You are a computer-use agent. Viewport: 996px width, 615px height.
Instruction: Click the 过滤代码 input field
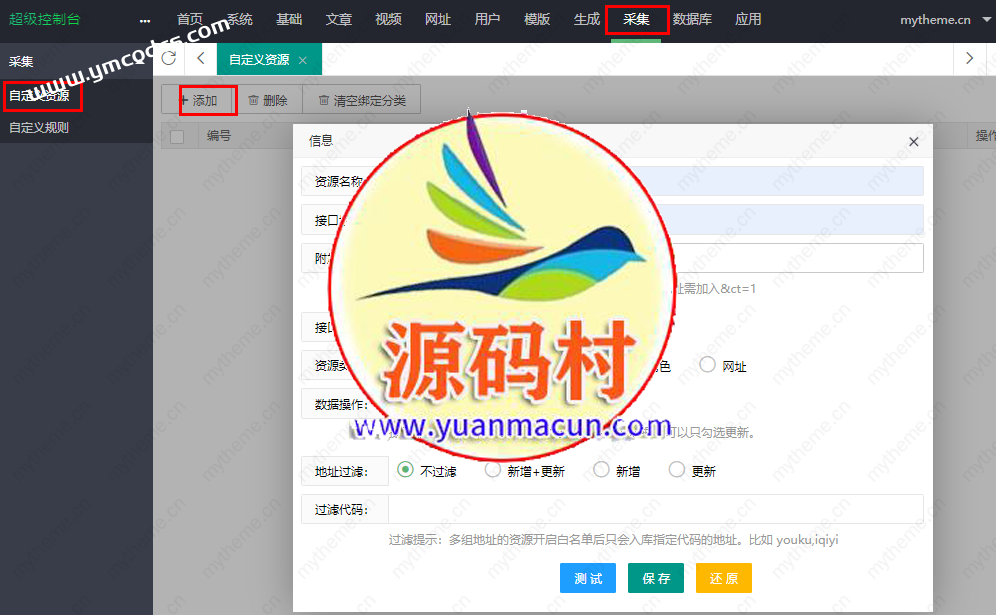coord(655,509)
